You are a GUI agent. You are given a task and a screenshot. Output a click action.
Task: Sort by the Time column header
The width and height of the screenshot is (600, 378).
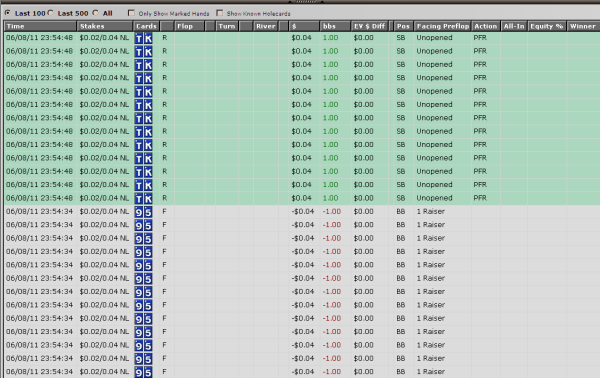[x=40, y=26]
